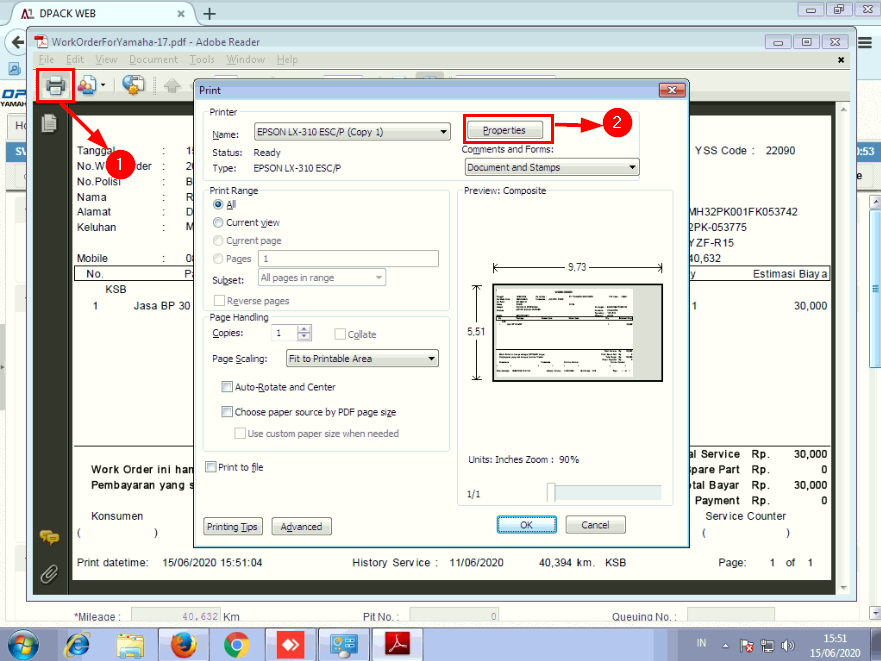Open the Control Panel icon in taskbar

(x=344, y=645)
